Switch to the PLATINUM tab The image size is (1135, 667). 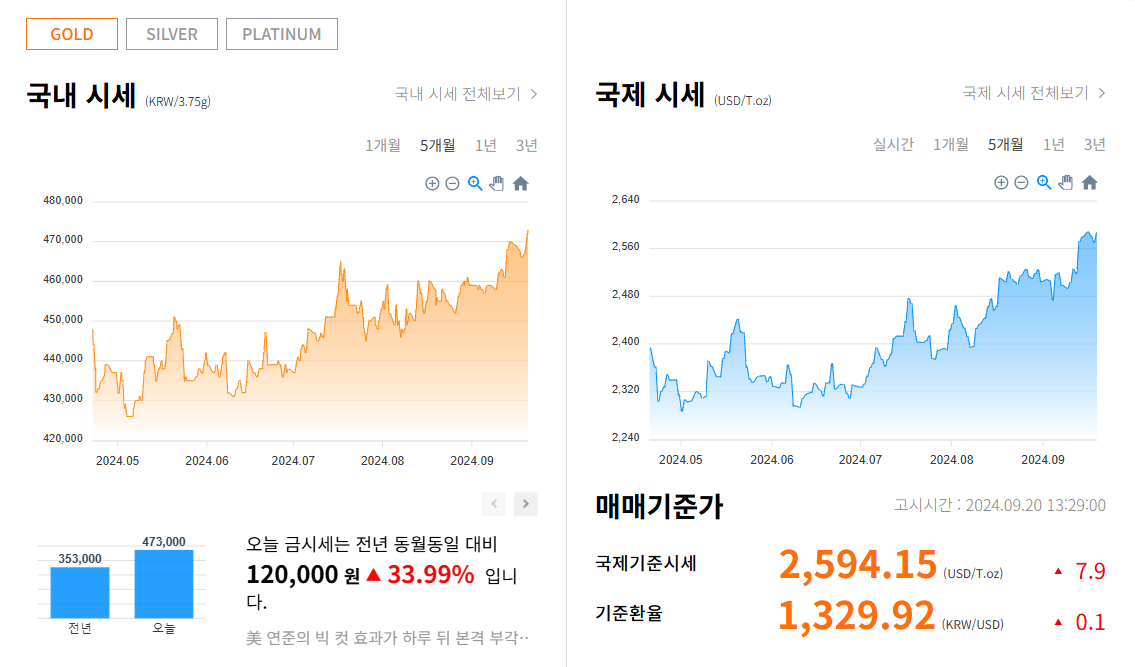click(281, 33)
